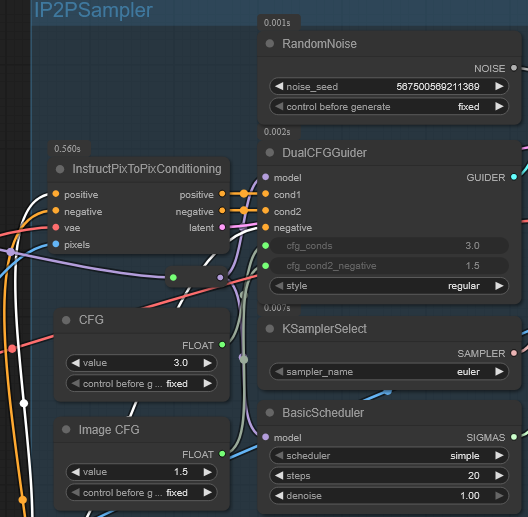The width and height of the screenshot is (528, 517).
Task: Select the IP2PSampler group title
Action: 93,10
